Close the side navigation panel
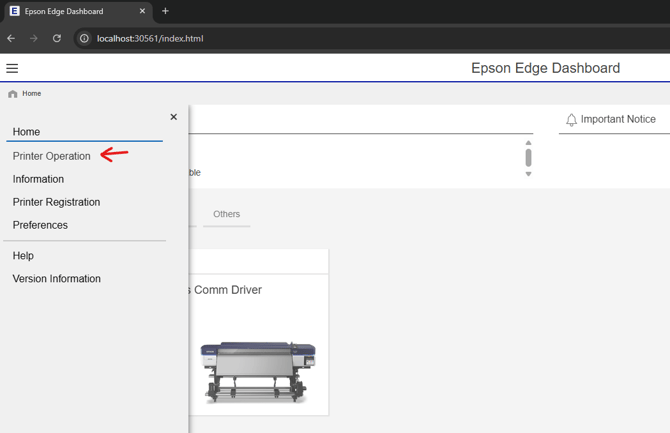 coord(173,117)
